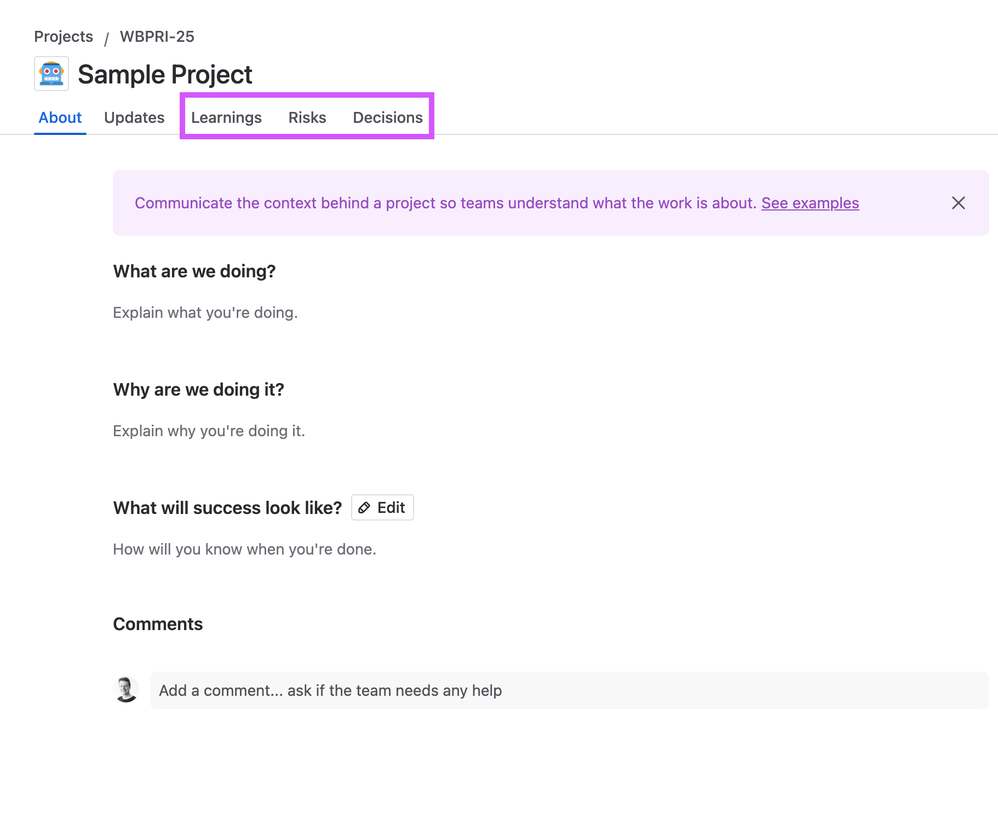Go to the Decisions tab
Viewport: 998px width, 822px height.
(388, 118)
